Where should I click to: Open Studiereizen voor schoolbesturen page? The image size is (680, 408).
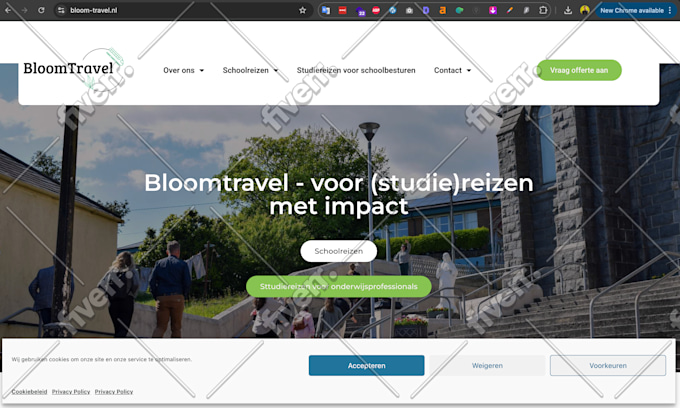pyautogui.click(x=356, y=70)
